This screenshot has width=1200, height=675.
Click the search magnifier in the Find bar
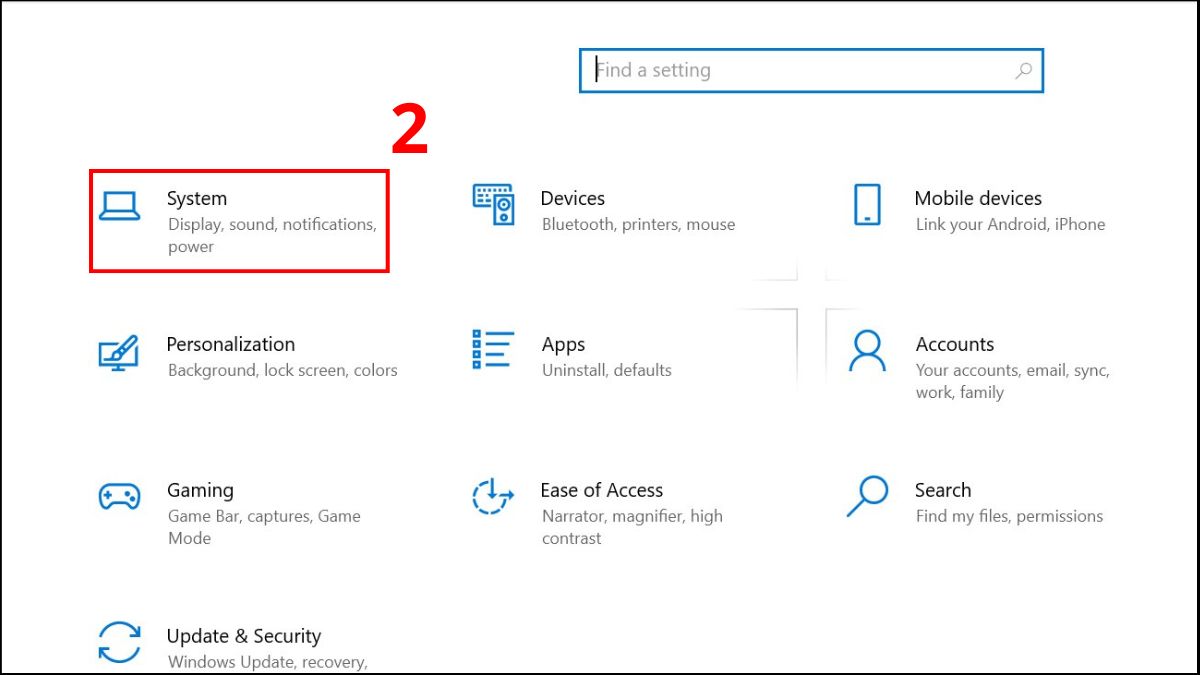click(x=1022, y=71)
